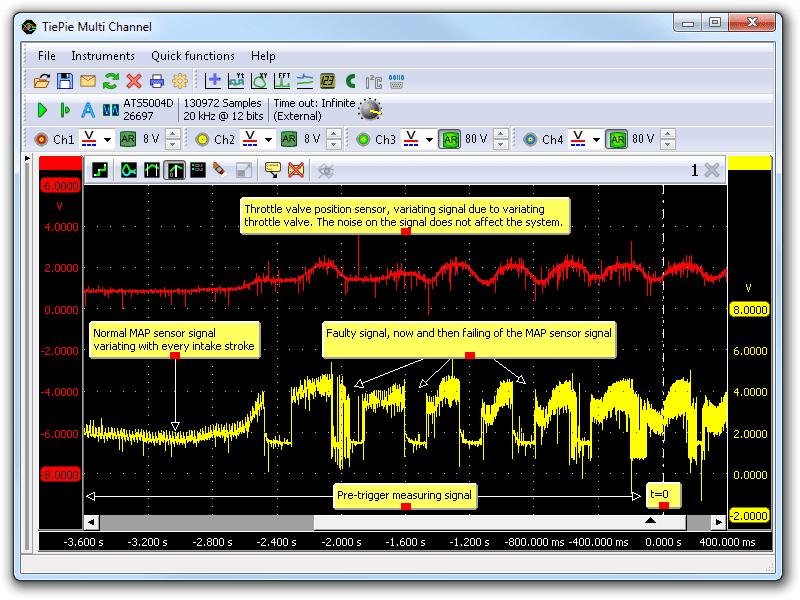Increase the Ch1 8 V range

[173, 134]
